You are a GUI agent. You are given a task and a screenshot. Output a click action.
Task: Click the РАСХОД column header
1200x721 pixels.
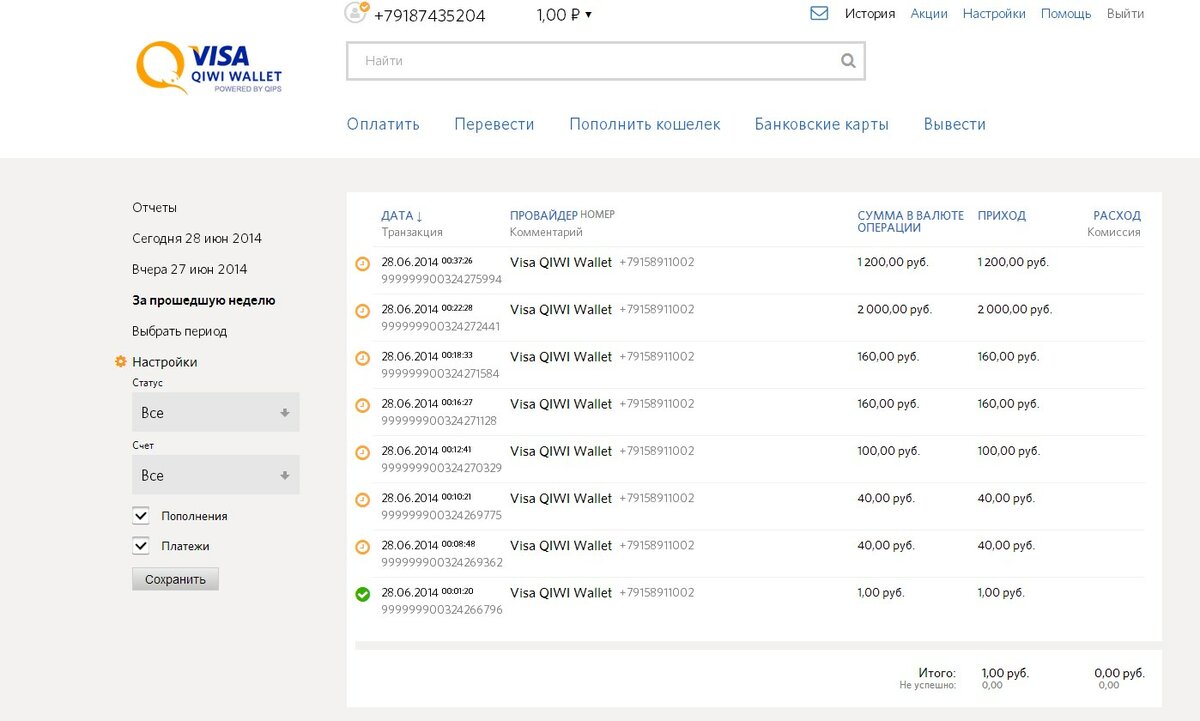click(1117, 215)
